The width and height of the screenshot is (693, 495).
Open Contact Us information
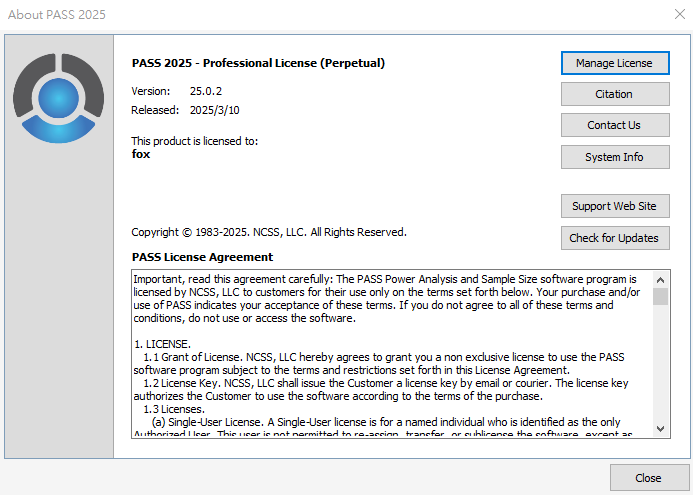pos(615,125)
